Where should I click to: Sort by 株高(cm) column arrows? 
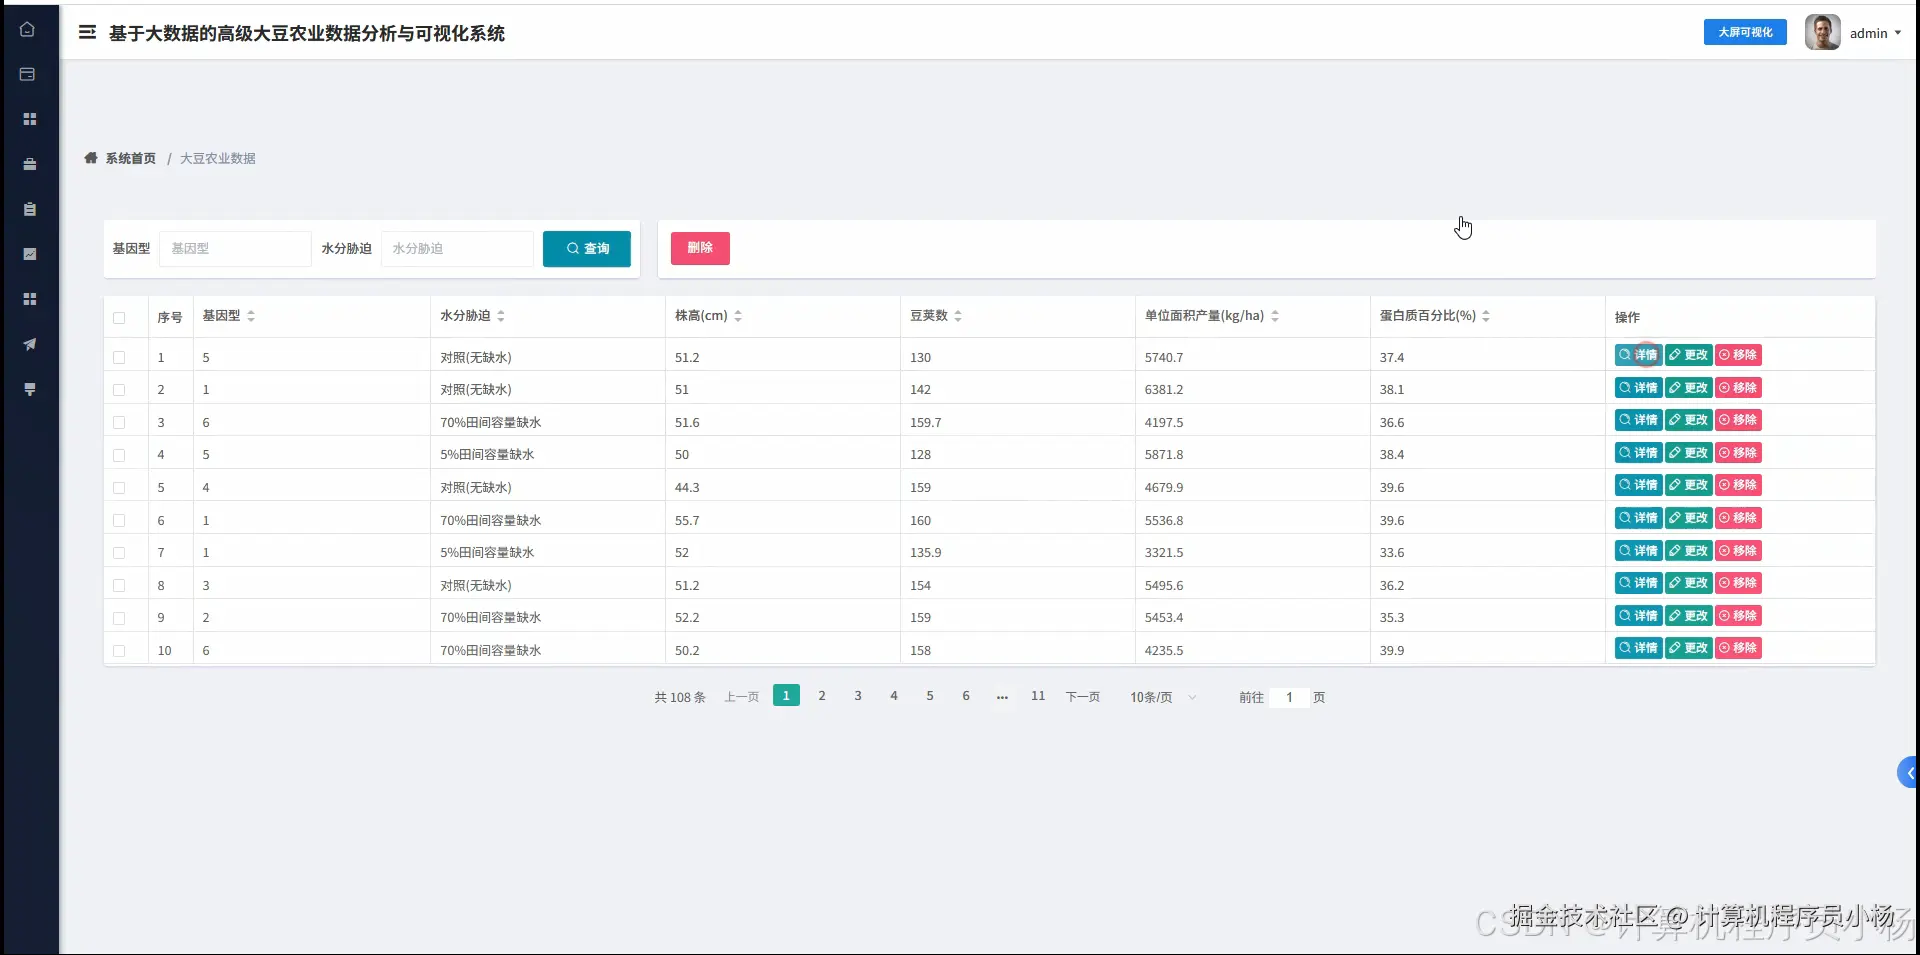738,316
